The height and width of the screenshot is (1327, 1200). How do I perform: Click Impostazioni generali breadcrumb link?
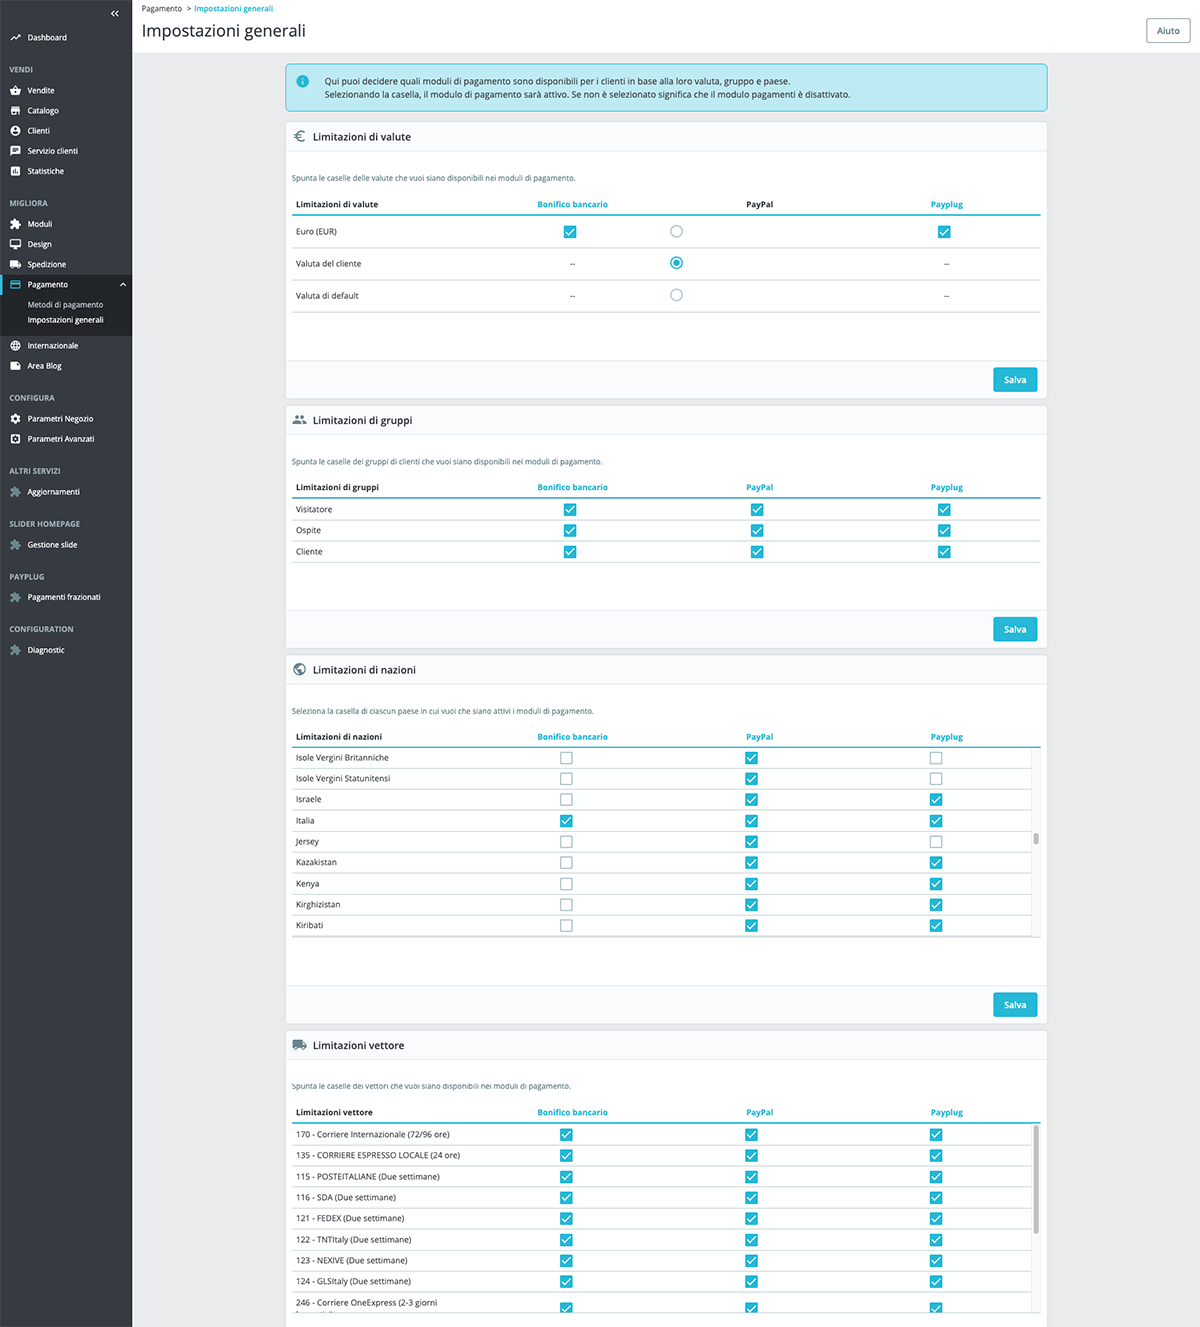233,8
